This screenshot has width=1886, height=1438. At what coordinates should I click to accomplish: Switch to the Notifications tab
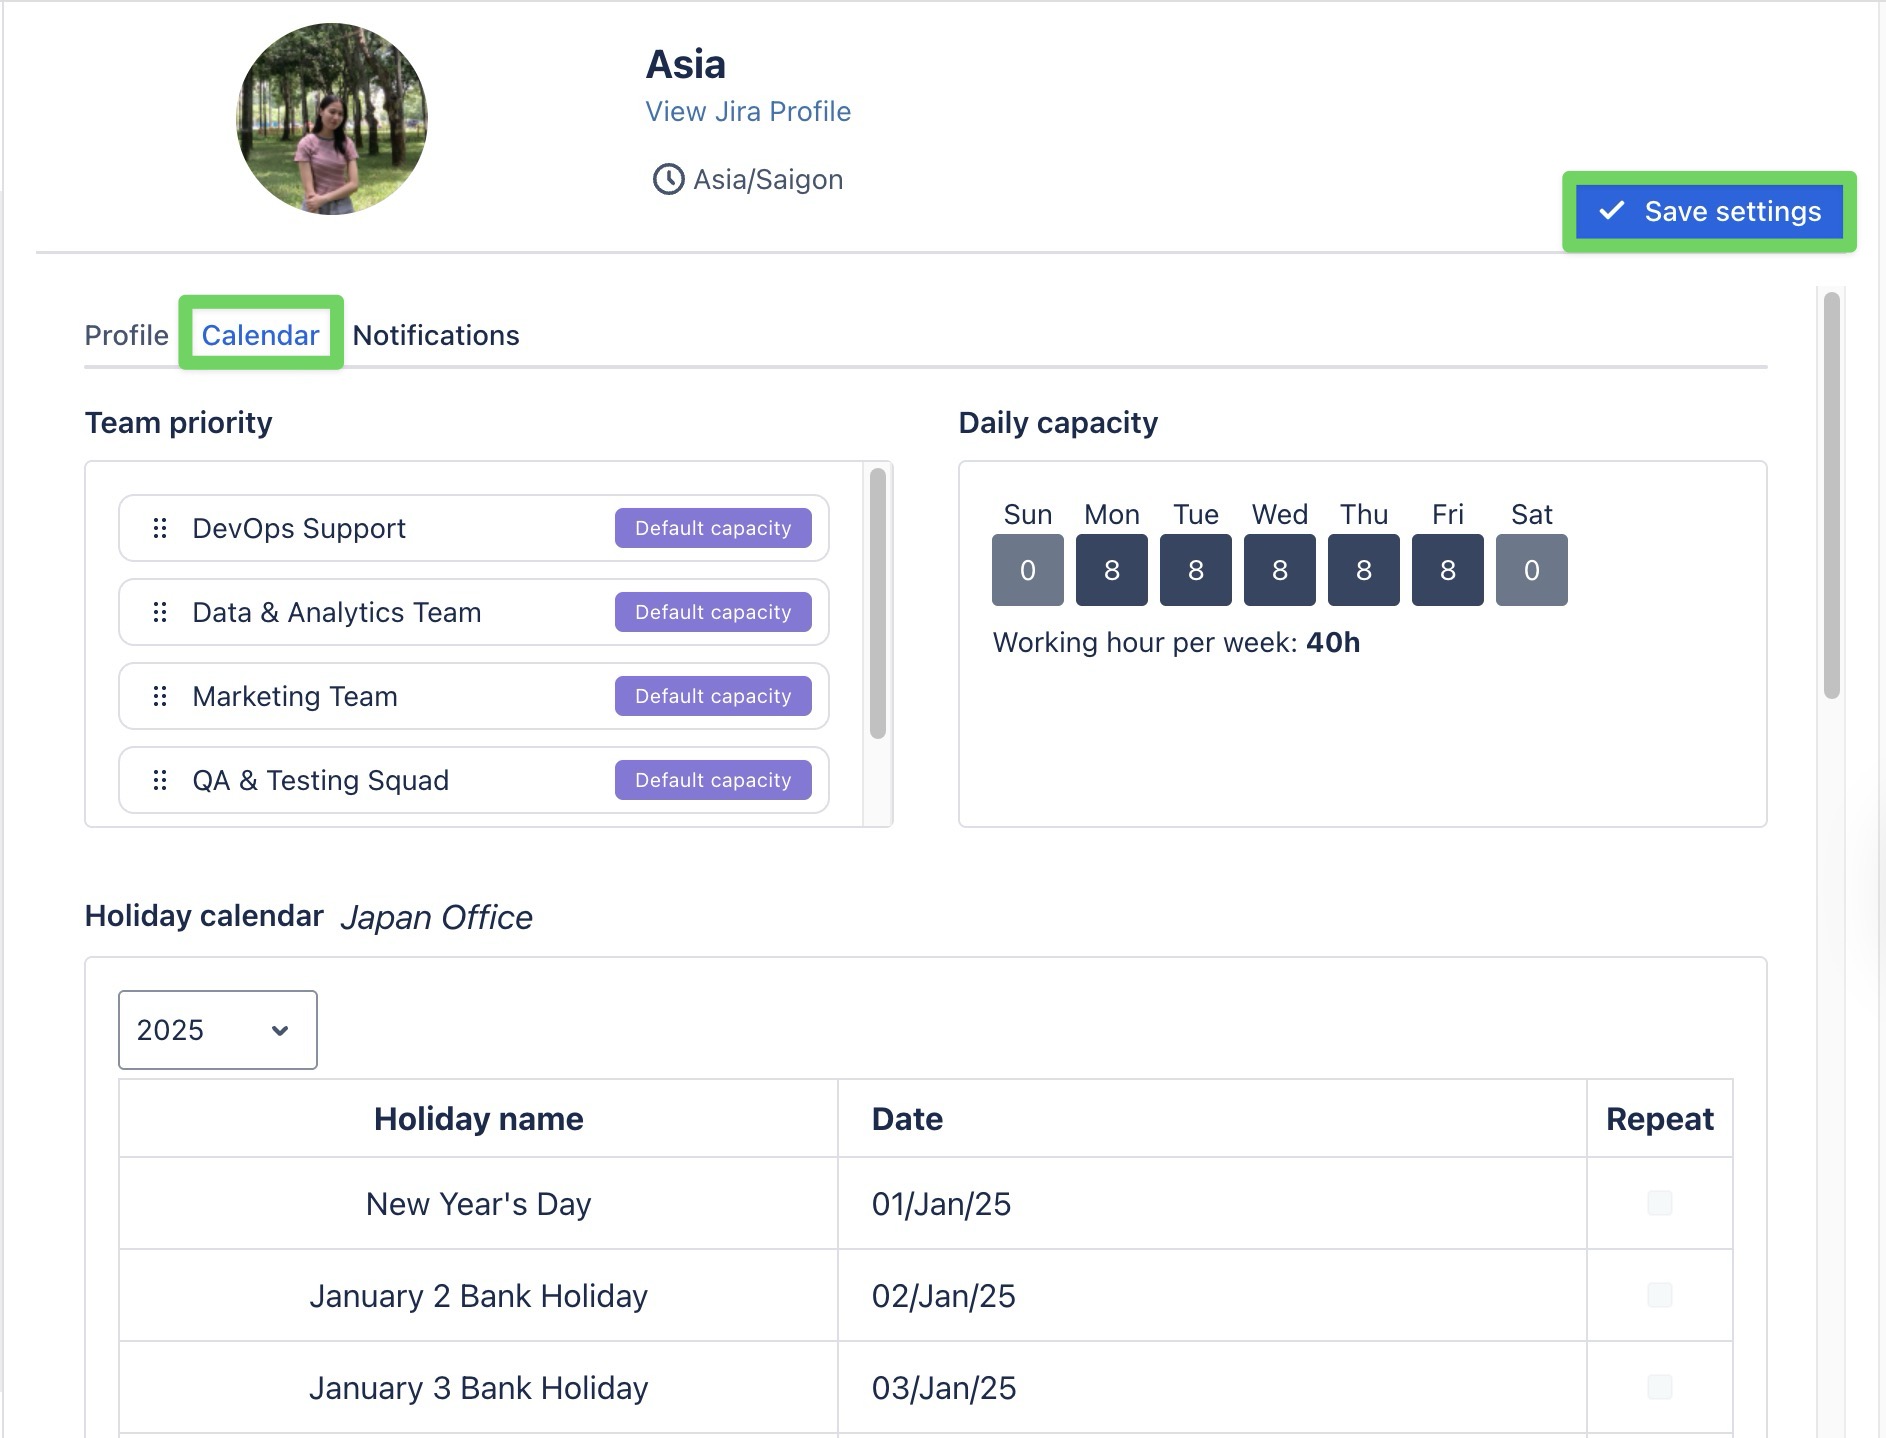[436, 335]
